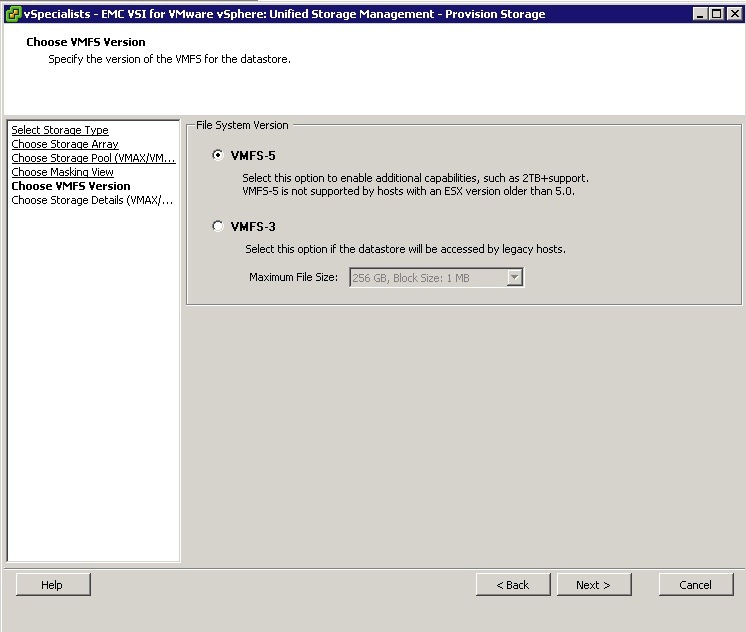This screenshot has width=746, height=632.
Task: Select Choose Storage Details in wizard steps
Action: tap(92, 200)
